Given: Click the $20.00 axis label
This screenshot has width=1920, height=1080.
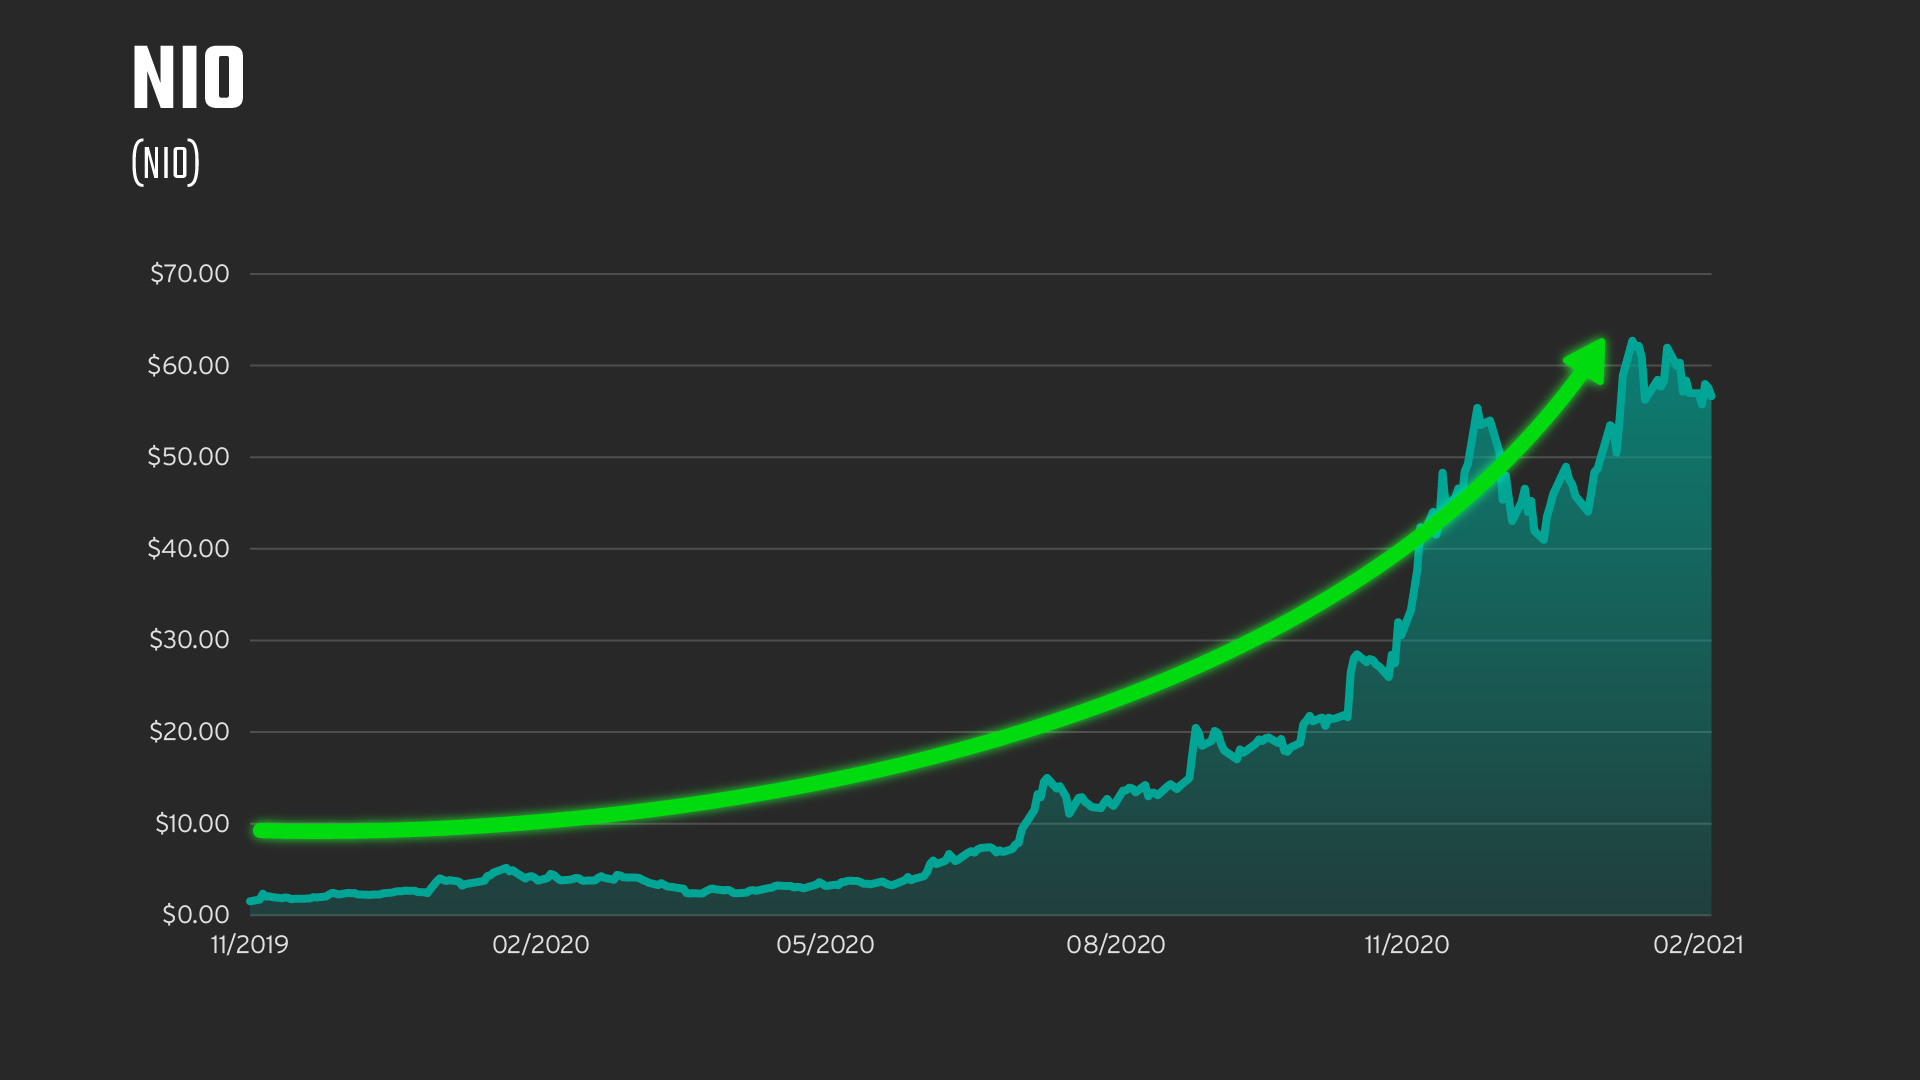Looking at the screenshot, I should [x=189, y=732].
